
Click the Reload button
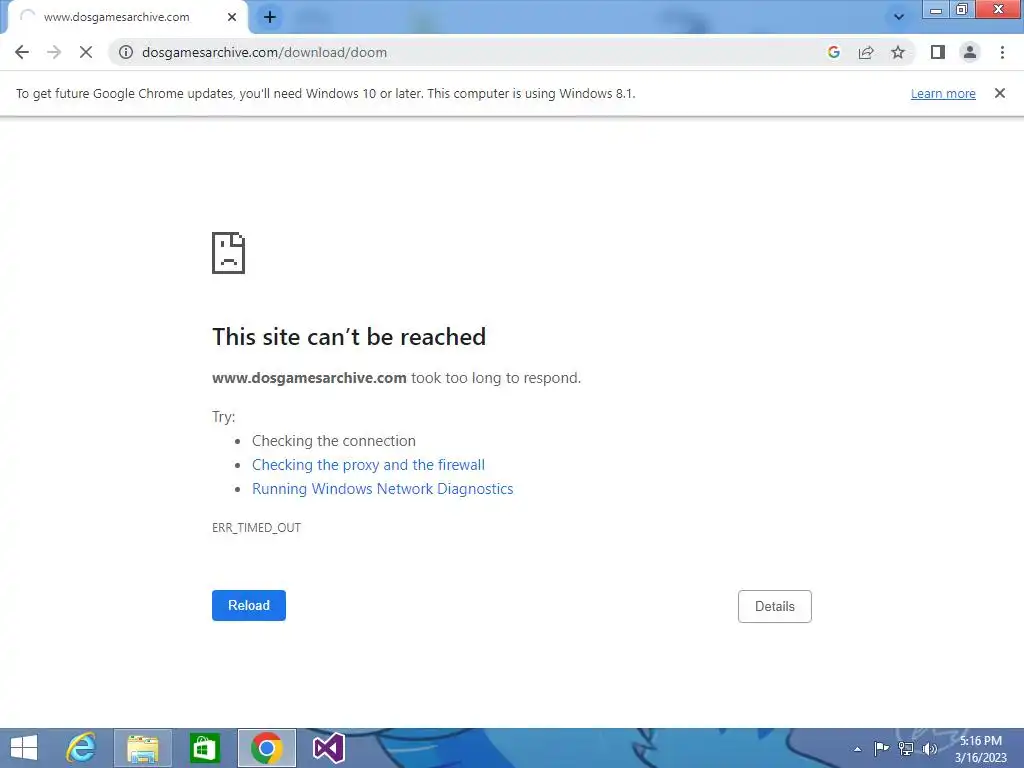(x=249, y=605)
